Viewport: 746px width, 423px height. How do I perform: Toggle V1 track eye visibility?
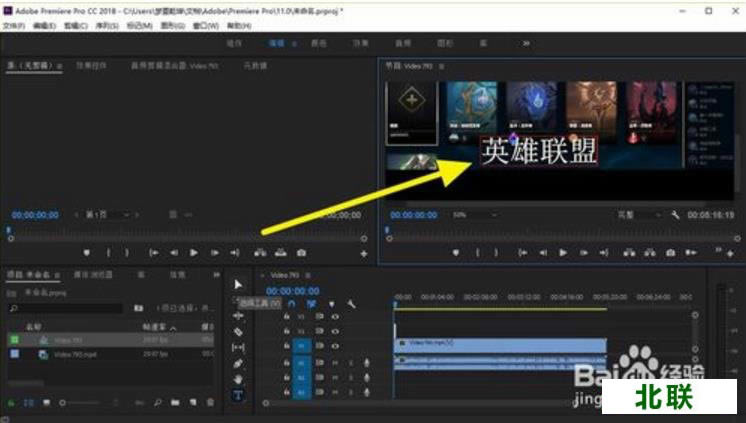coord(335,345)
